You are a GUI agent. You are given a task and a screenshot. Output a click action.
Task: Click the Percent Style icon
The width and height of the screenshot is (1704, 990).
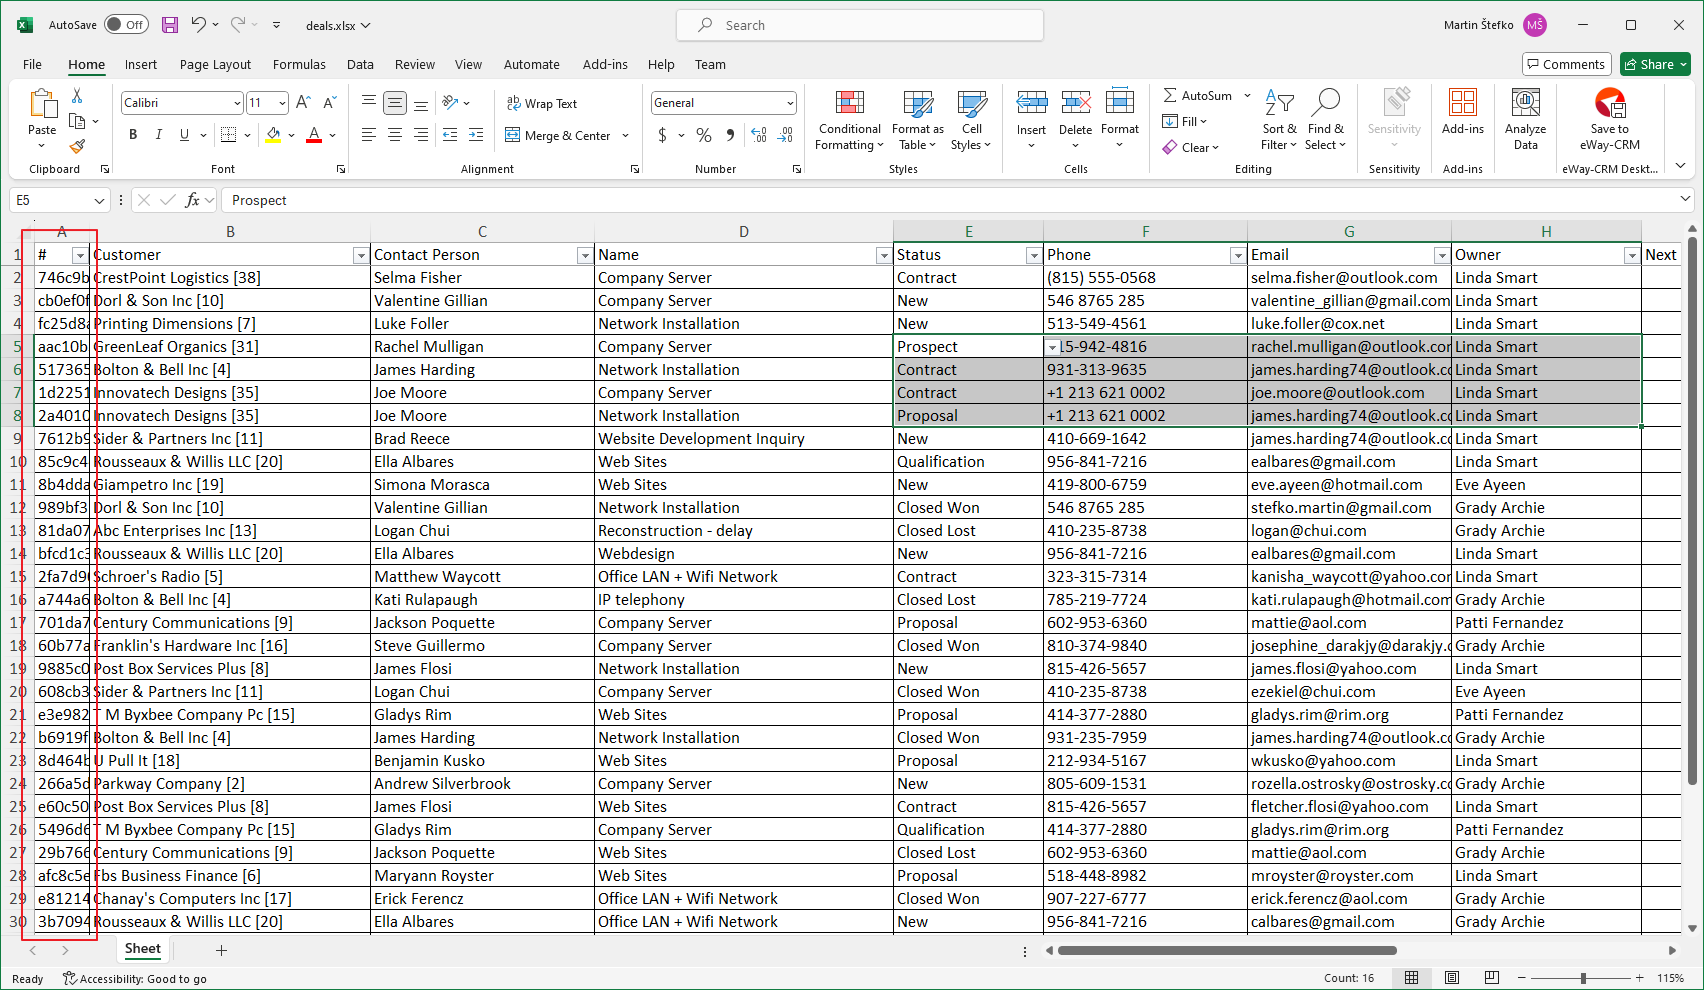tap(704, 135)
